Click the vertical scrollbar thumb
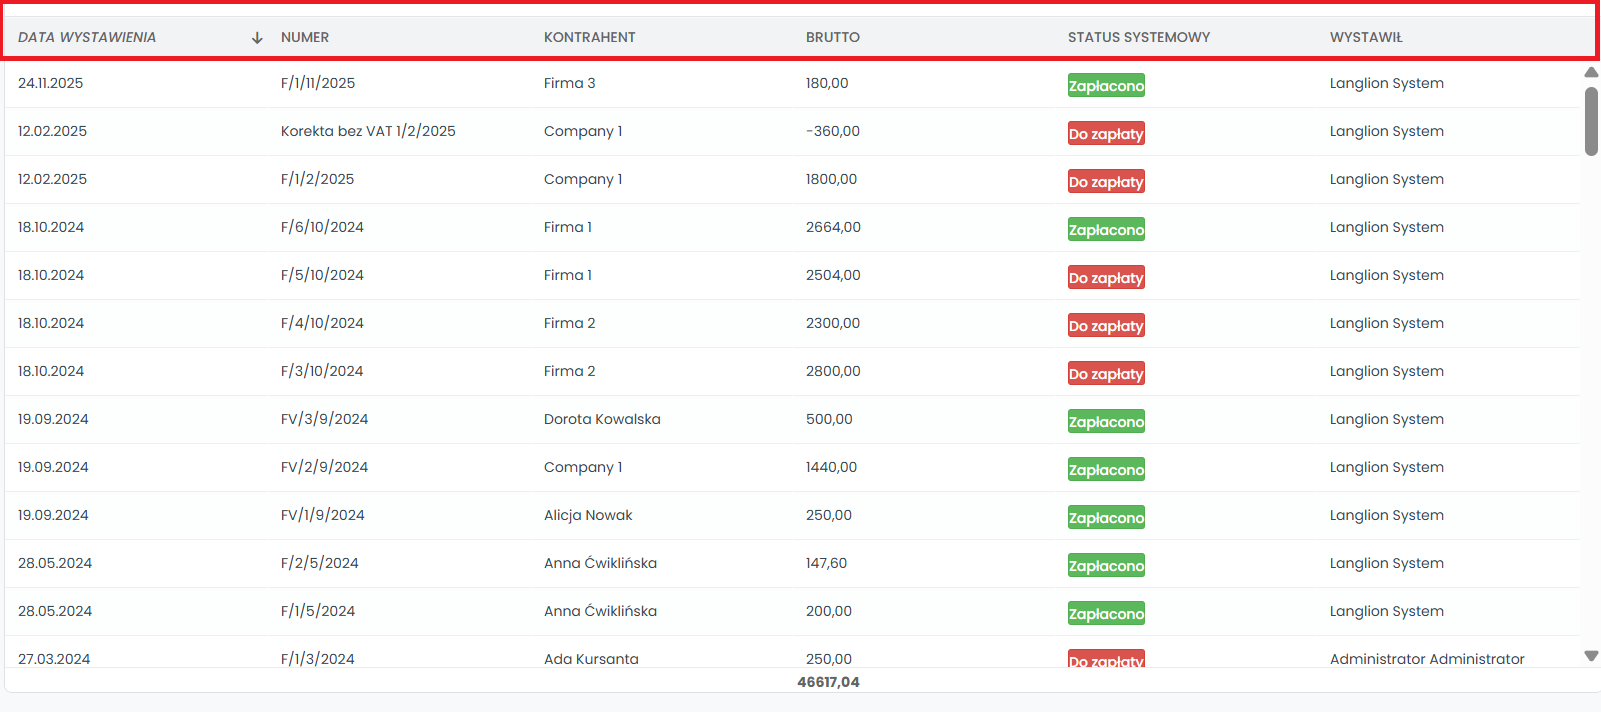The width and height of the screenshot is (1601, 712). pos(1591,121)
